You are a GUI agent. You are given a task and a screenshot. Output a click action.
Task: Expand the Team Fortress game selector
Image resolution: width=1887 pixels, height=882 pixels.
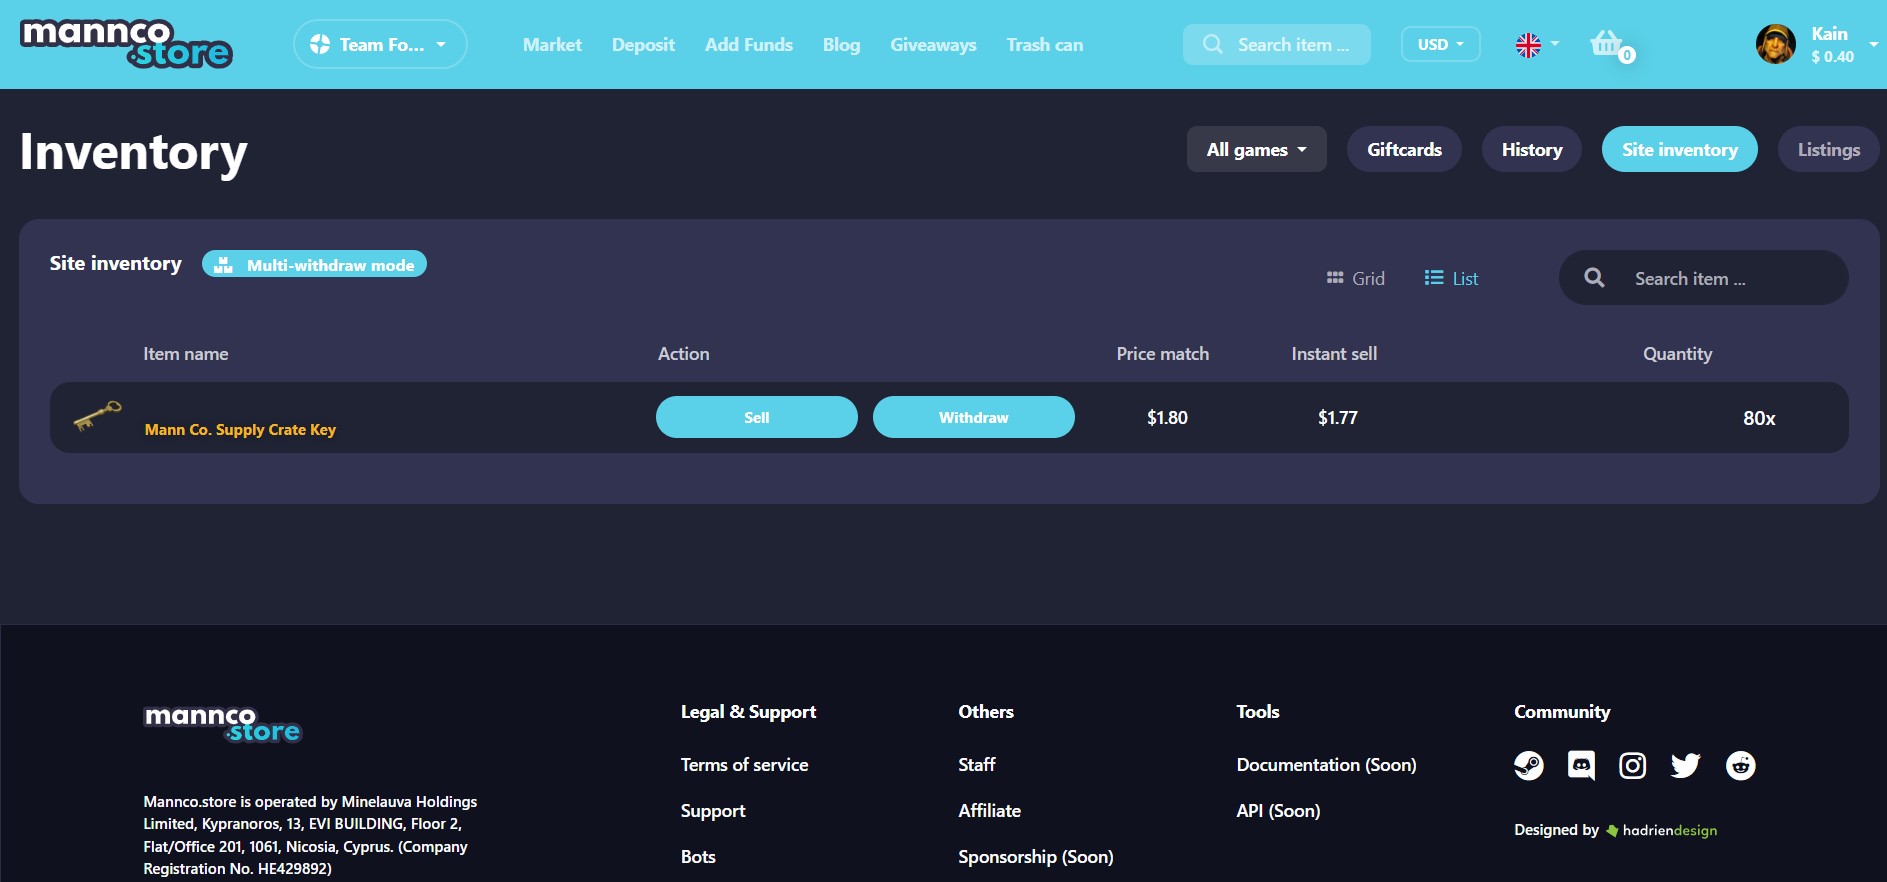coord(380,44)
